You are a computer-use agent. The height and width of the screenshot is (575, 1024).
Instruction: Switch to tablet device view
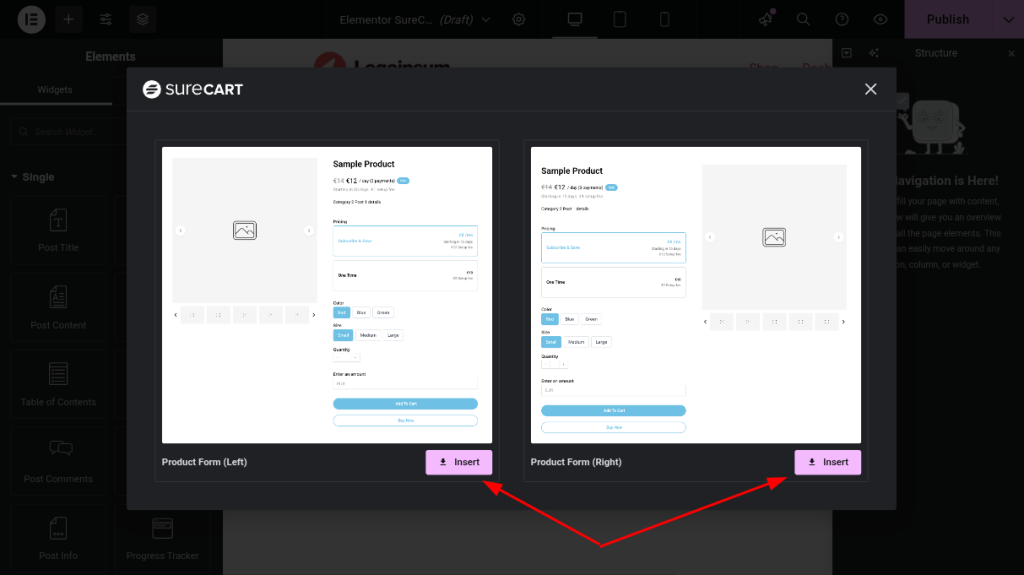(x=619, y=19)
